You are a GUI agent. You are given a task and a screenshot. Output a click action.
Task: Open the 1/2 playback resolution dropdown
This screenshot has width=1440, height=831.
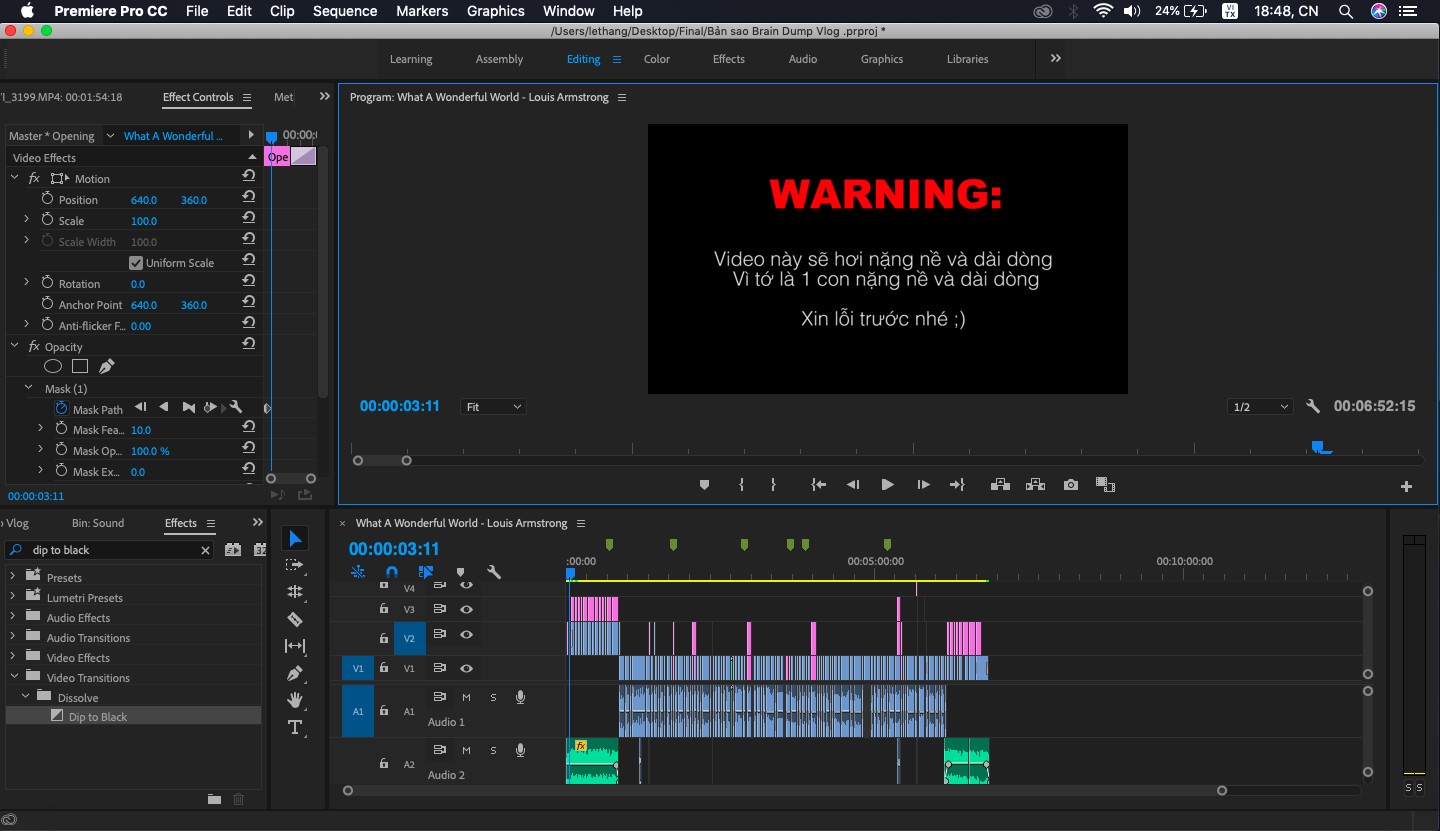click(x=1262, y=407)
